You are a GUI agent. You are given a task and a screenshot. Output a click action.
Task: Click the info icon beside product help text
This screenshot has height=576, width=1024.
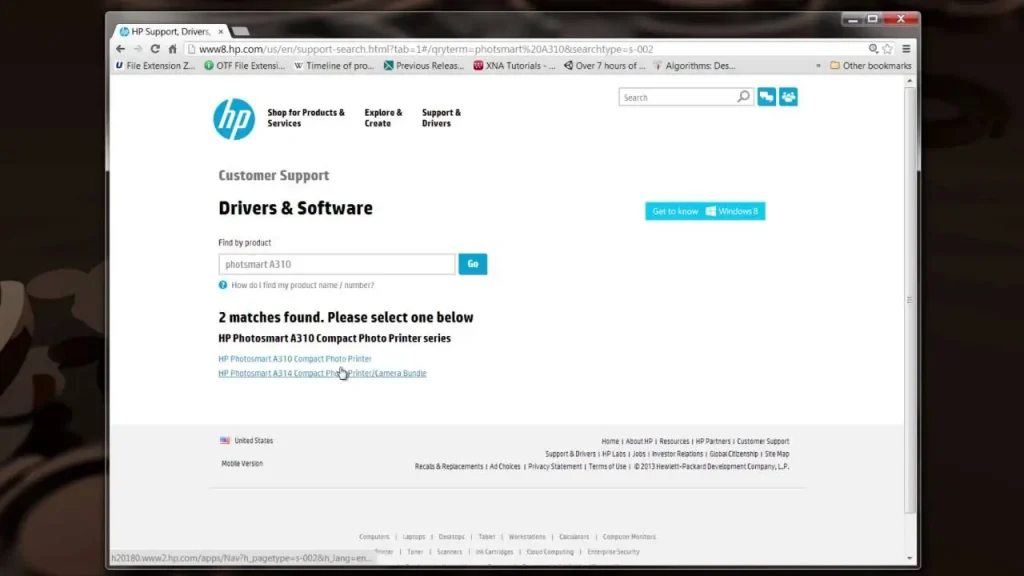tap(221, 284)
